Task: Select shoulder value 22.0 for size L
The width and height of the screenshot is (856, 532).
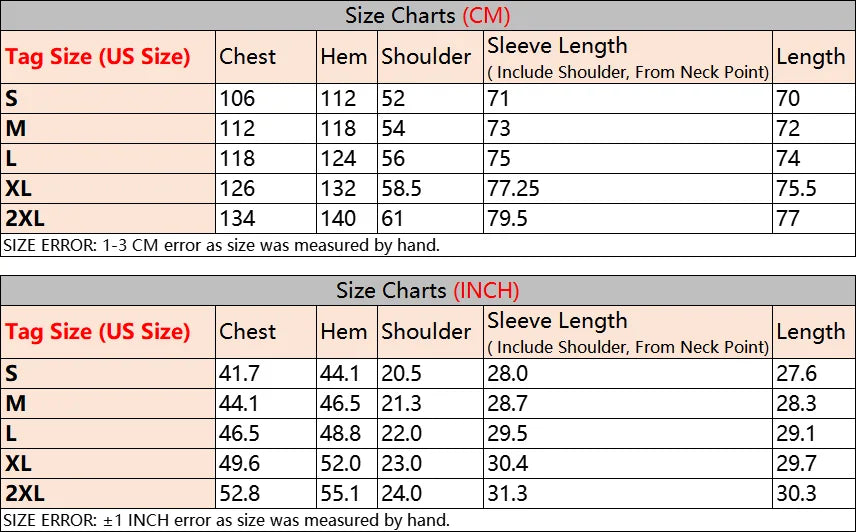Action: point(401,434)
